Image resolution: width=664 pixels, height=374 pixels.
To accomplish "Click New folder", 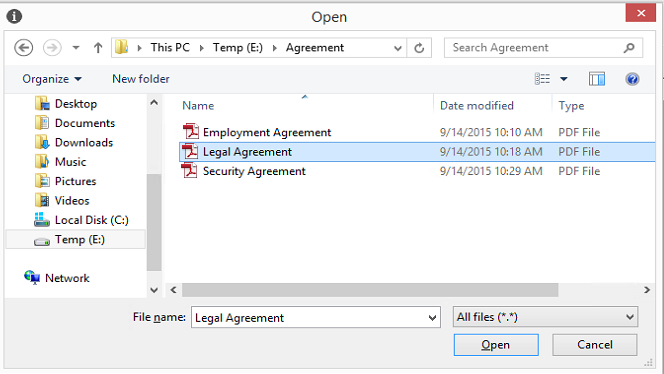I will tap(141, 79).
